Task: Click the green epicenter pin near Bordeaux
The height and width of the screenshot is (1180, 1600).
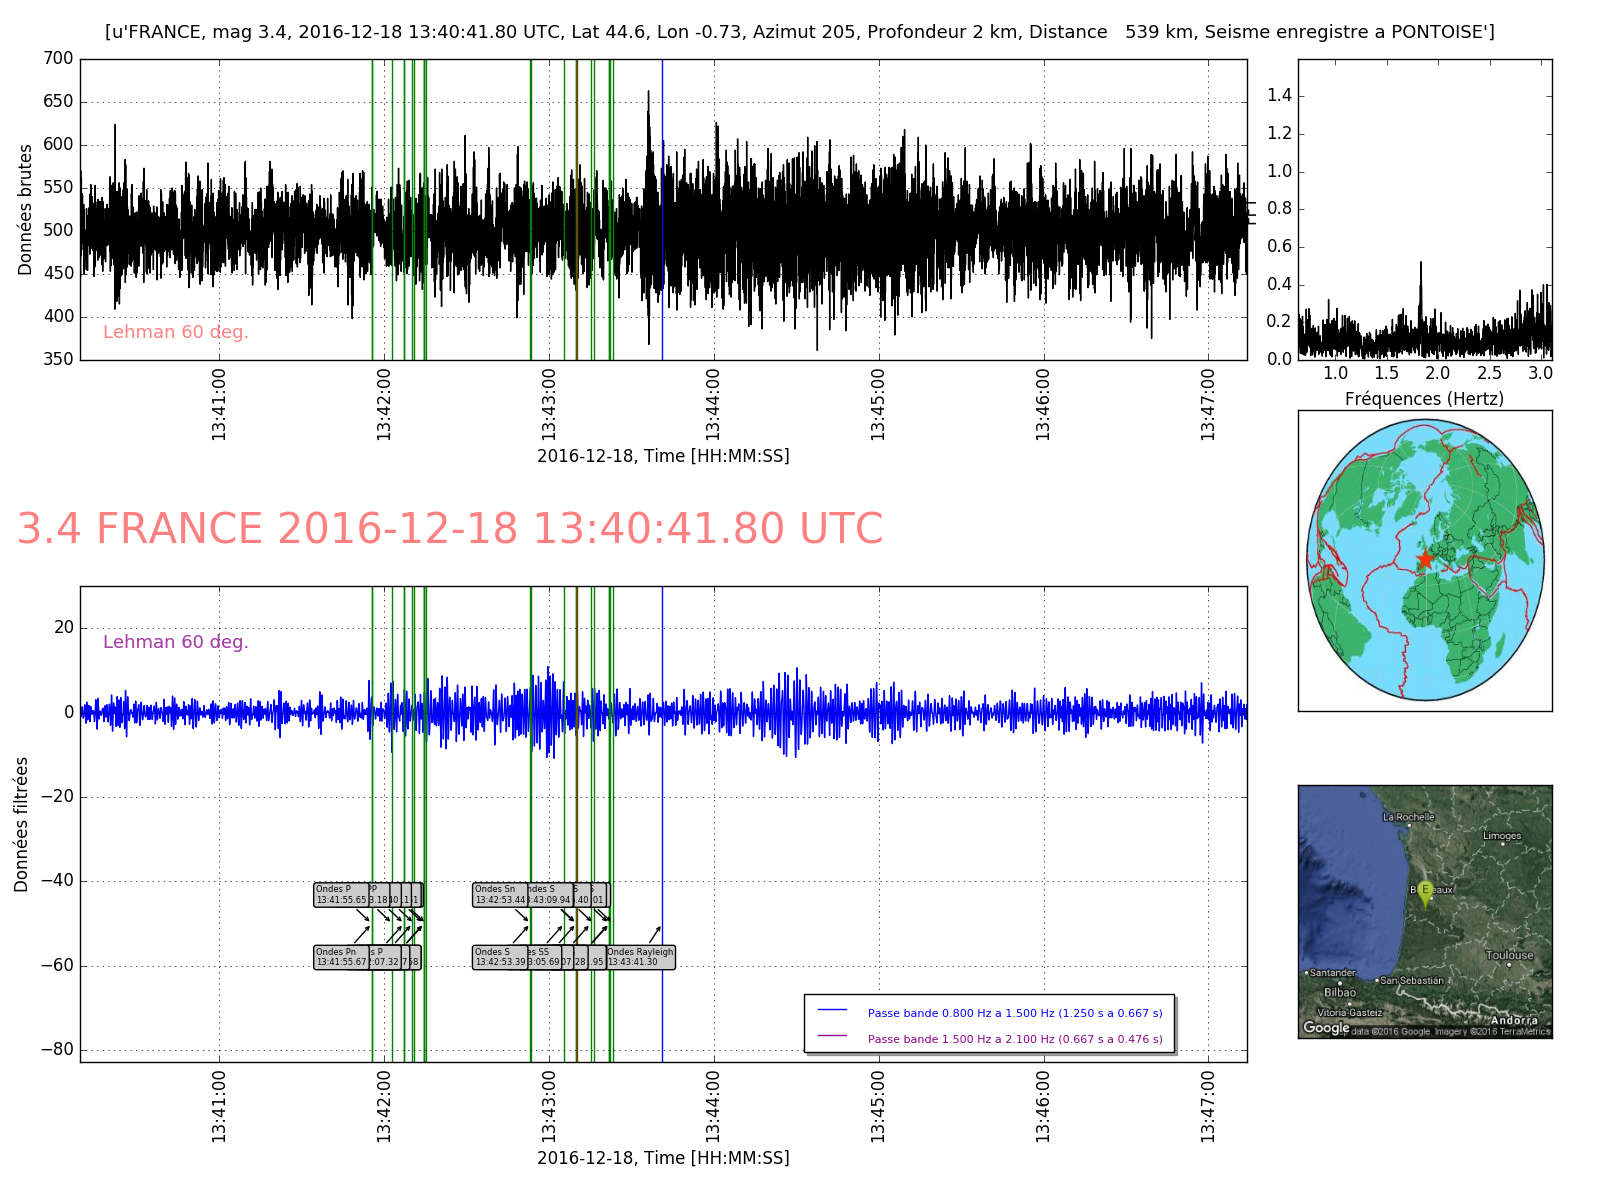Action: tap(1425, 893)
